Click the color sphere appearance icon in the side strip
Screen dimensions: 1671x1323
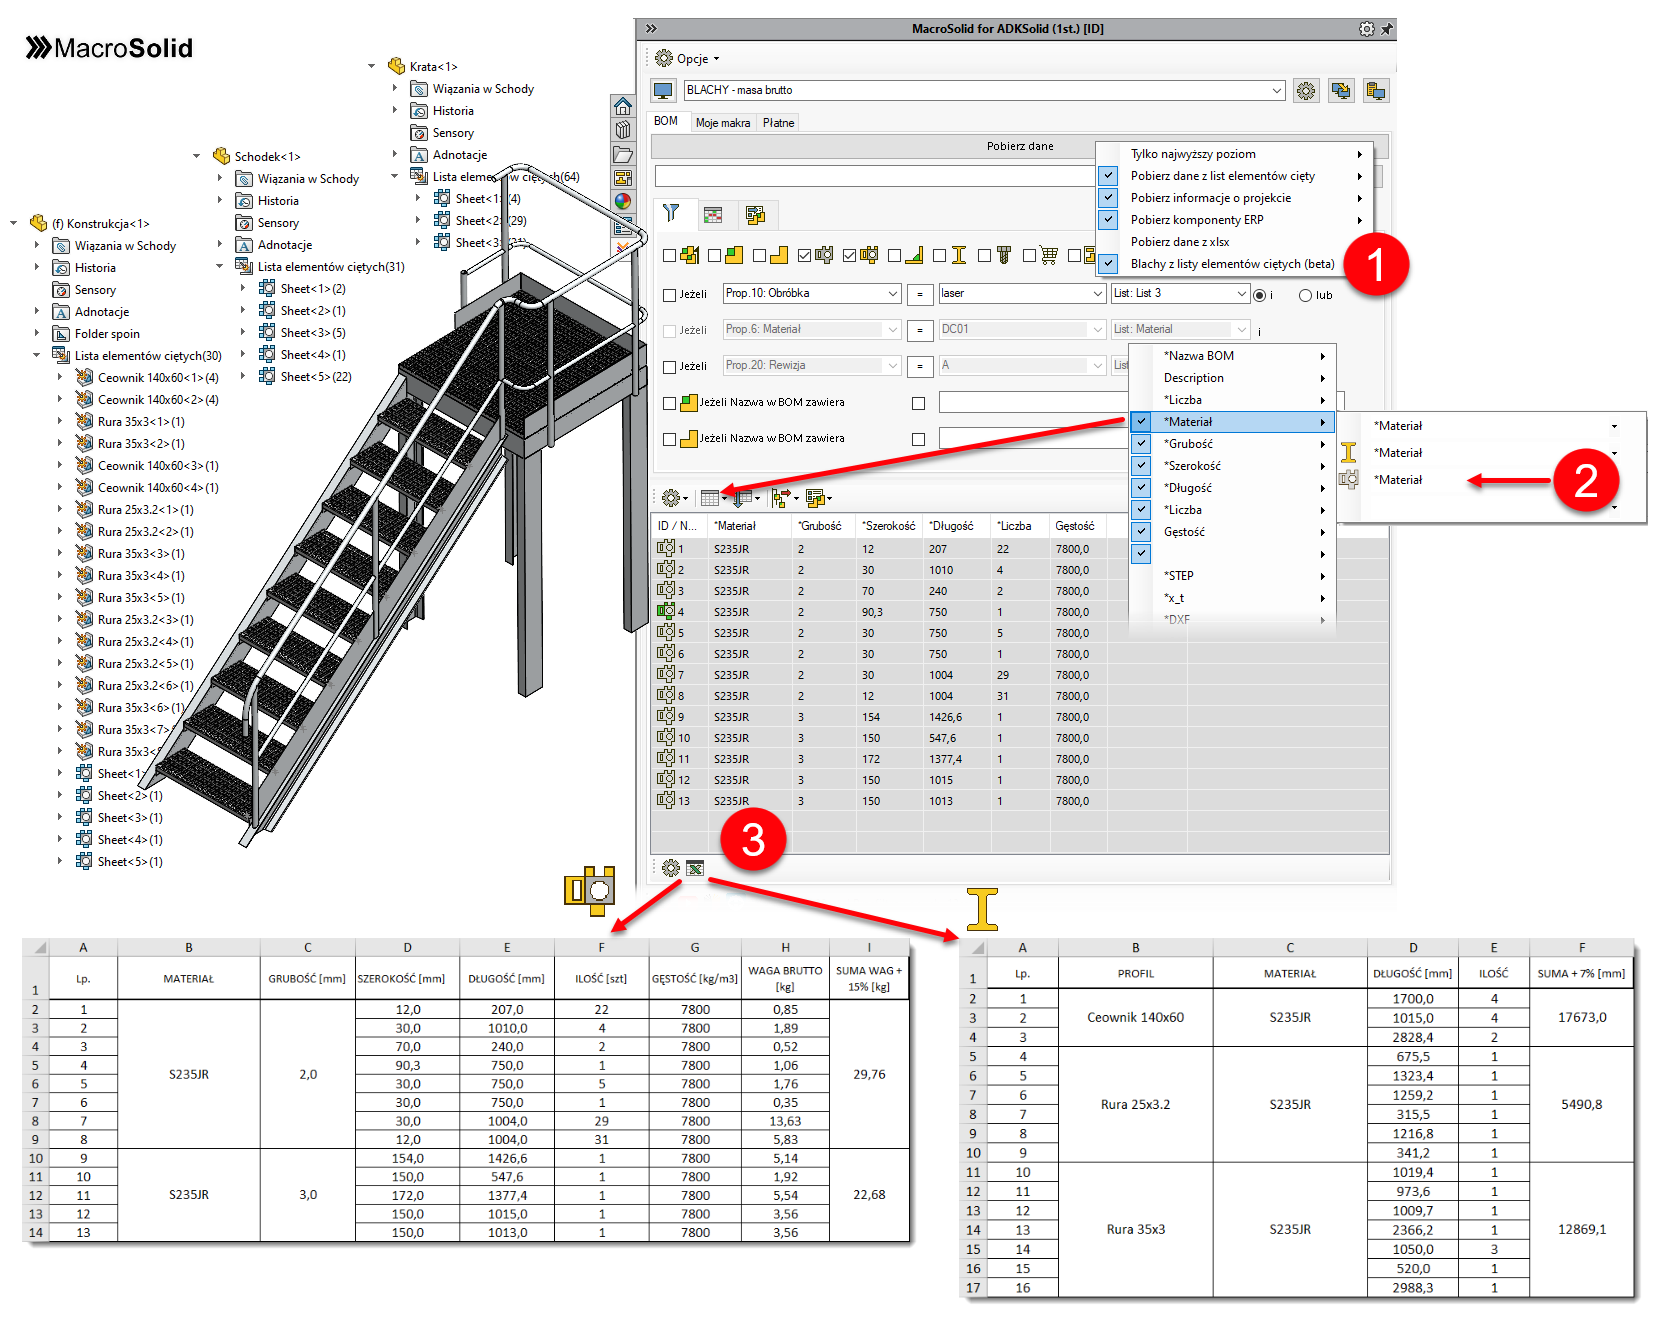pyautogui.click(x=622, y=201)
